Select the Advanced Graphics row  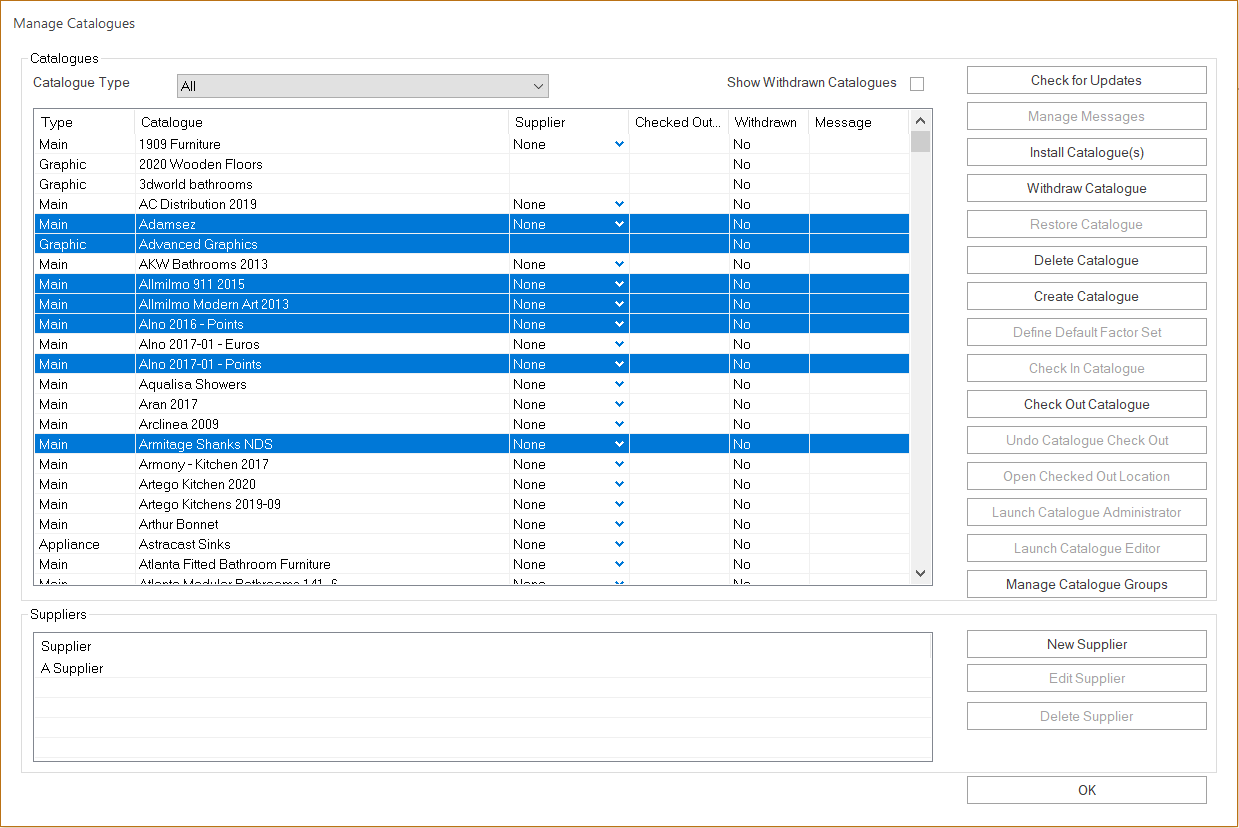(472, 244)
